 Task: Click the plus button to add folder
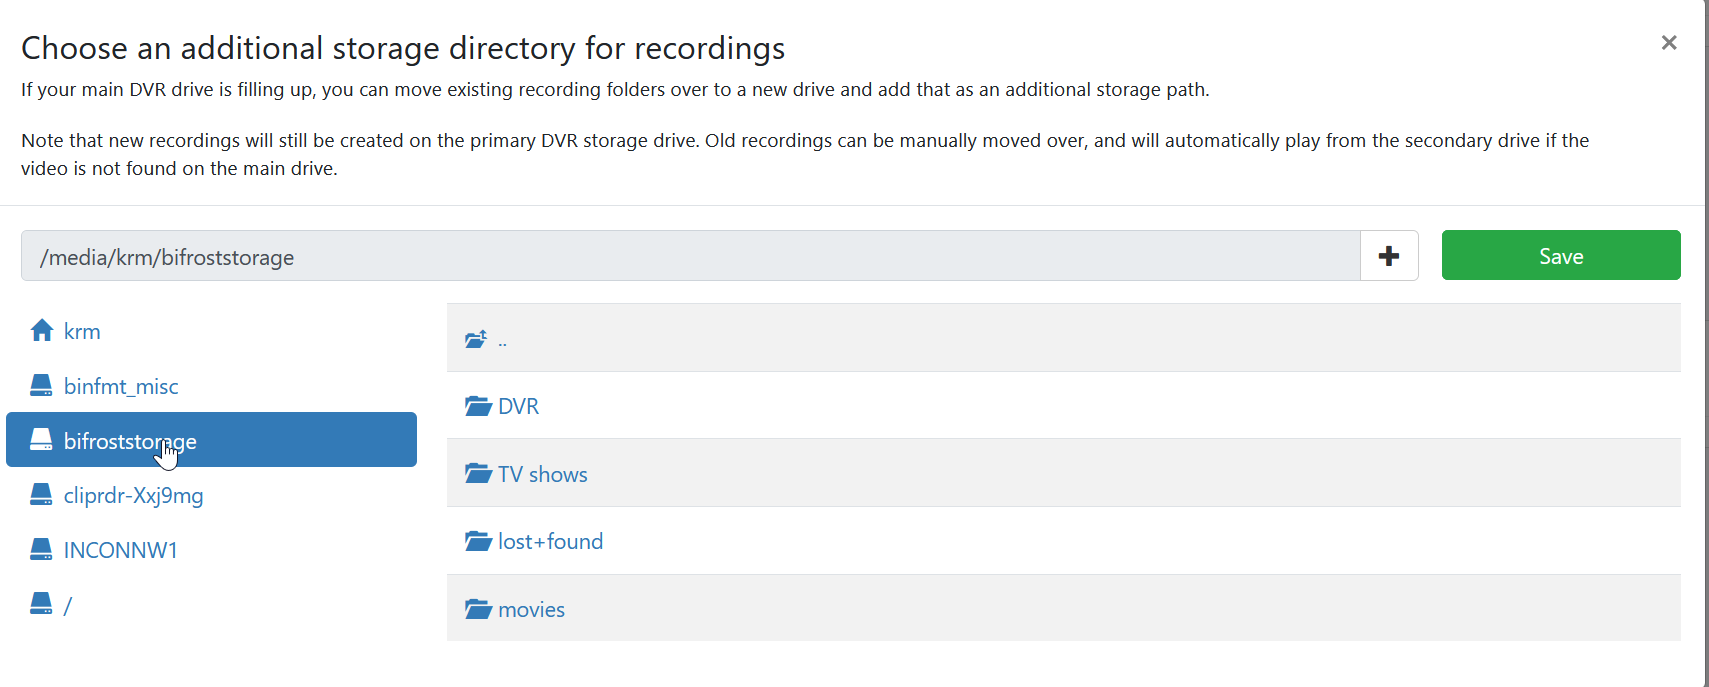pos(1388,256)
